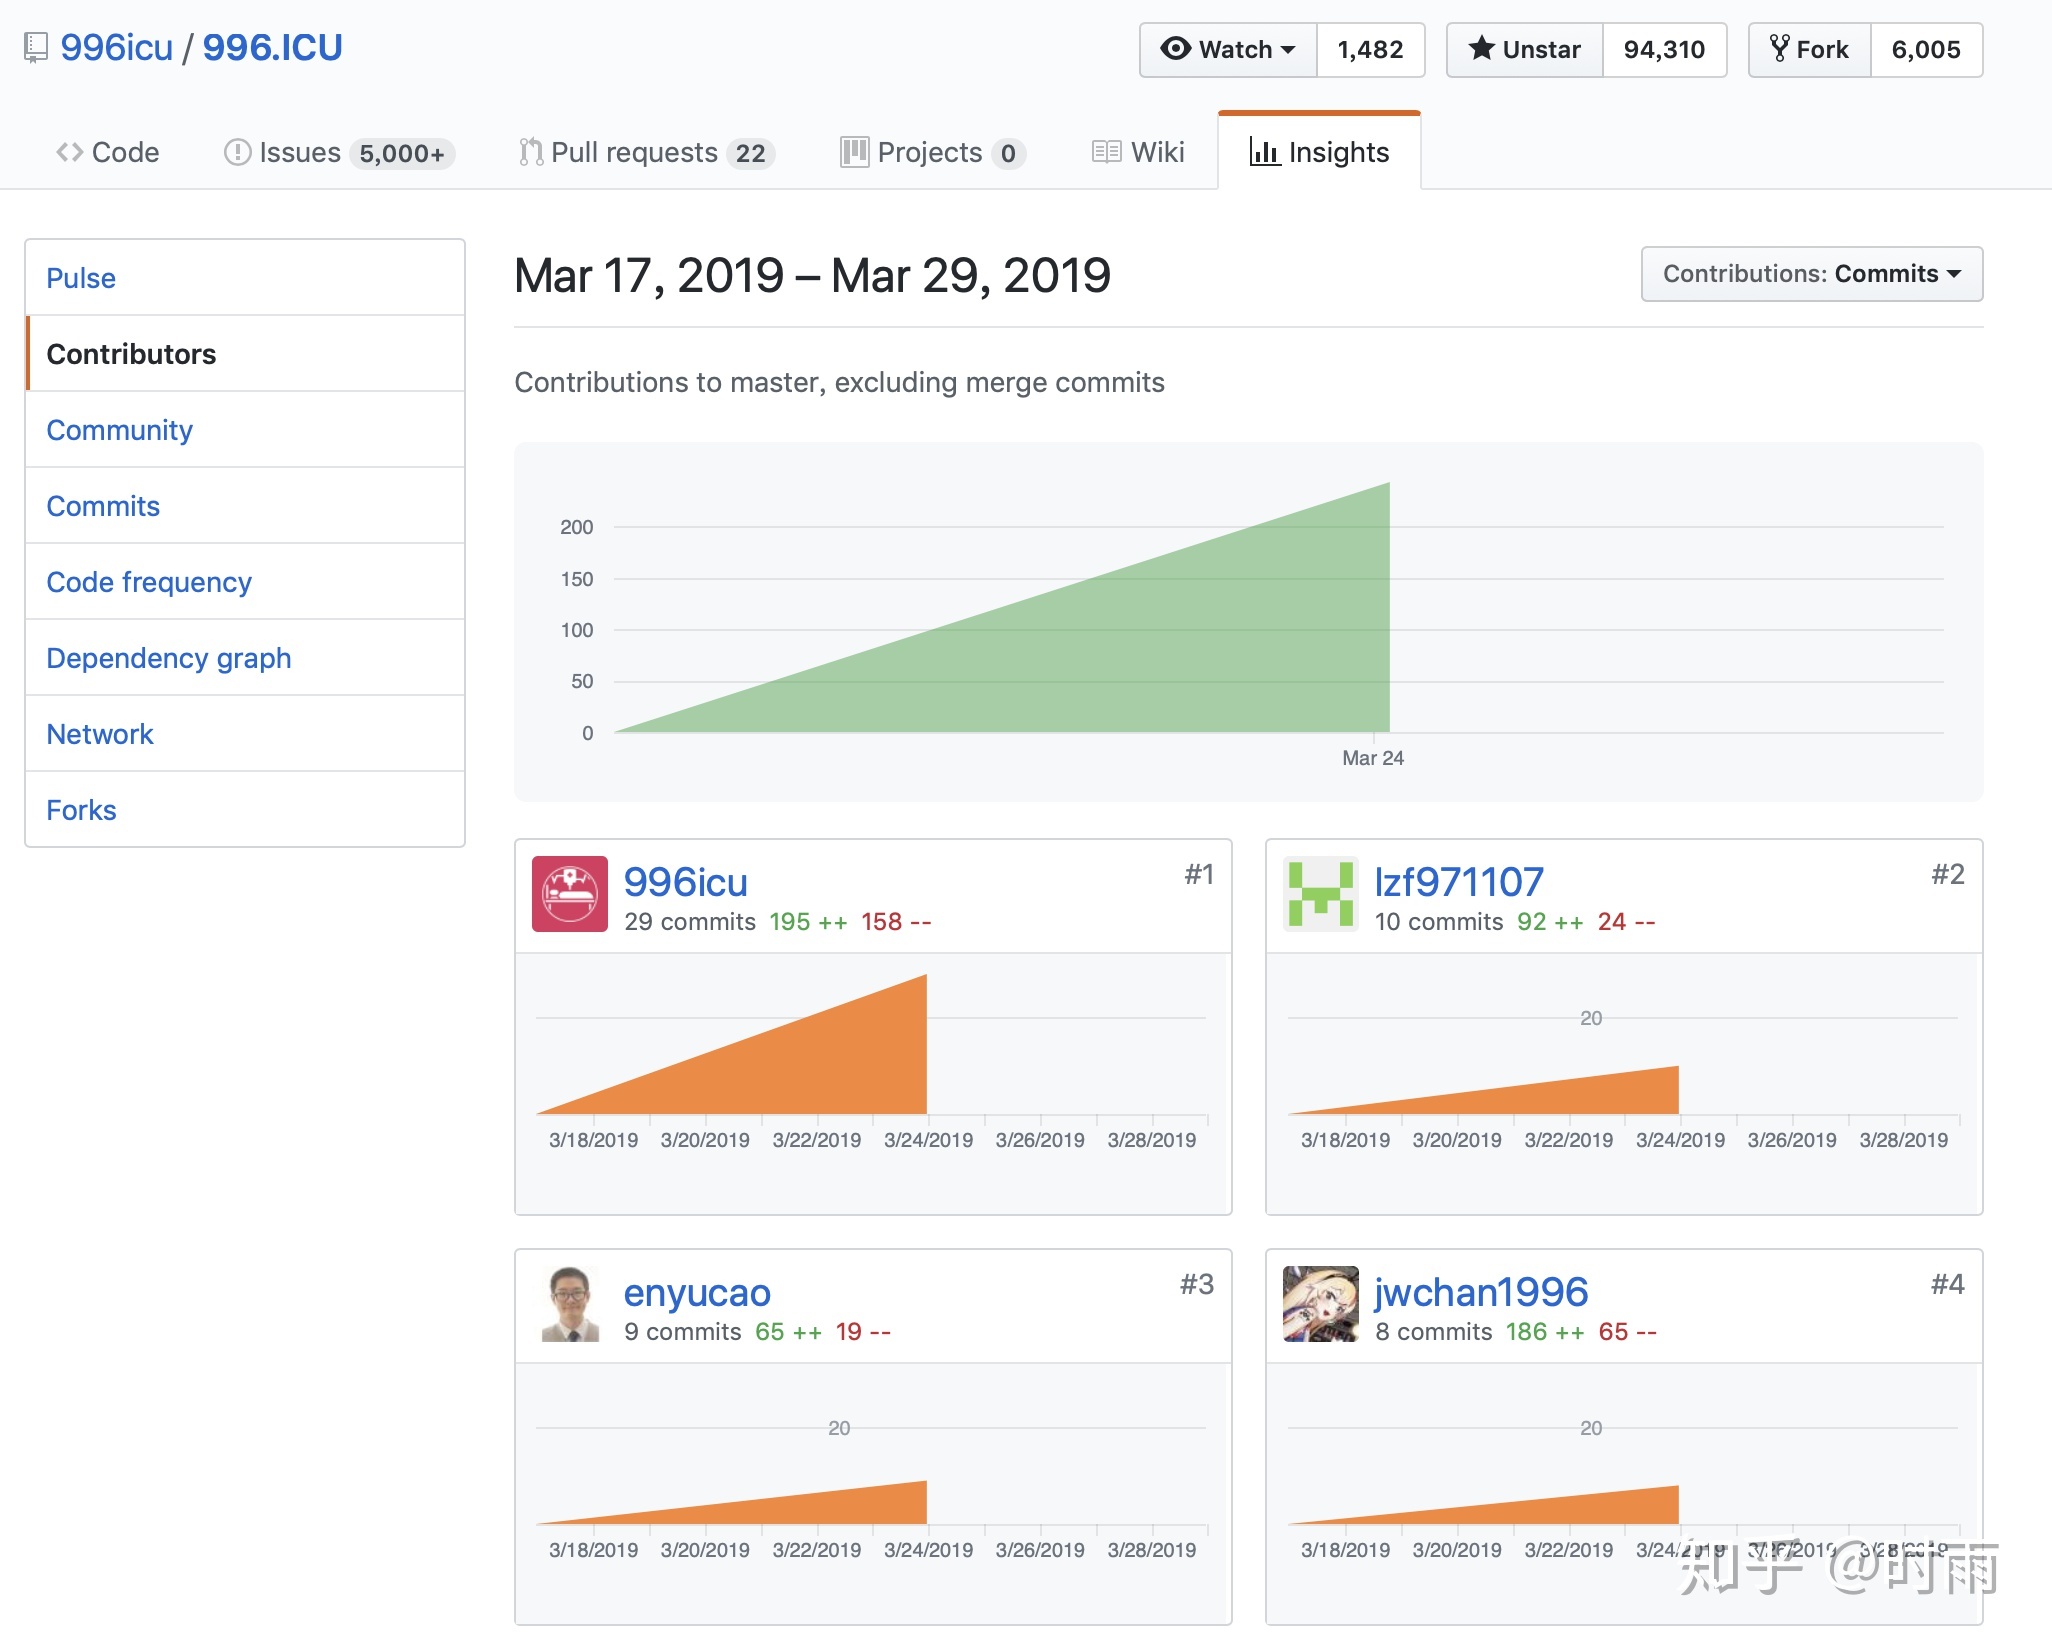Image resolution: width=2052 pixels, height=1650 pixels.
Task: Click the Issues exclamation icon
Action: (x=237, y=152)
